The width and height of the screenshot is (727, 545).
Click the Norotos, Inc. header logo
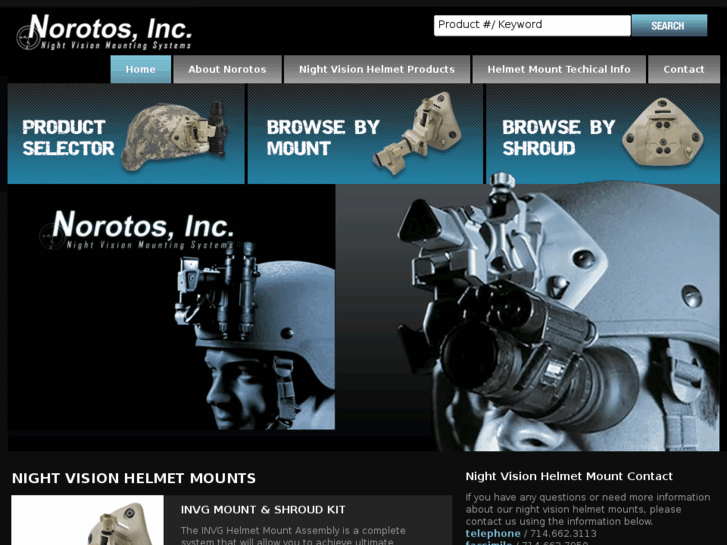(104, 32)
